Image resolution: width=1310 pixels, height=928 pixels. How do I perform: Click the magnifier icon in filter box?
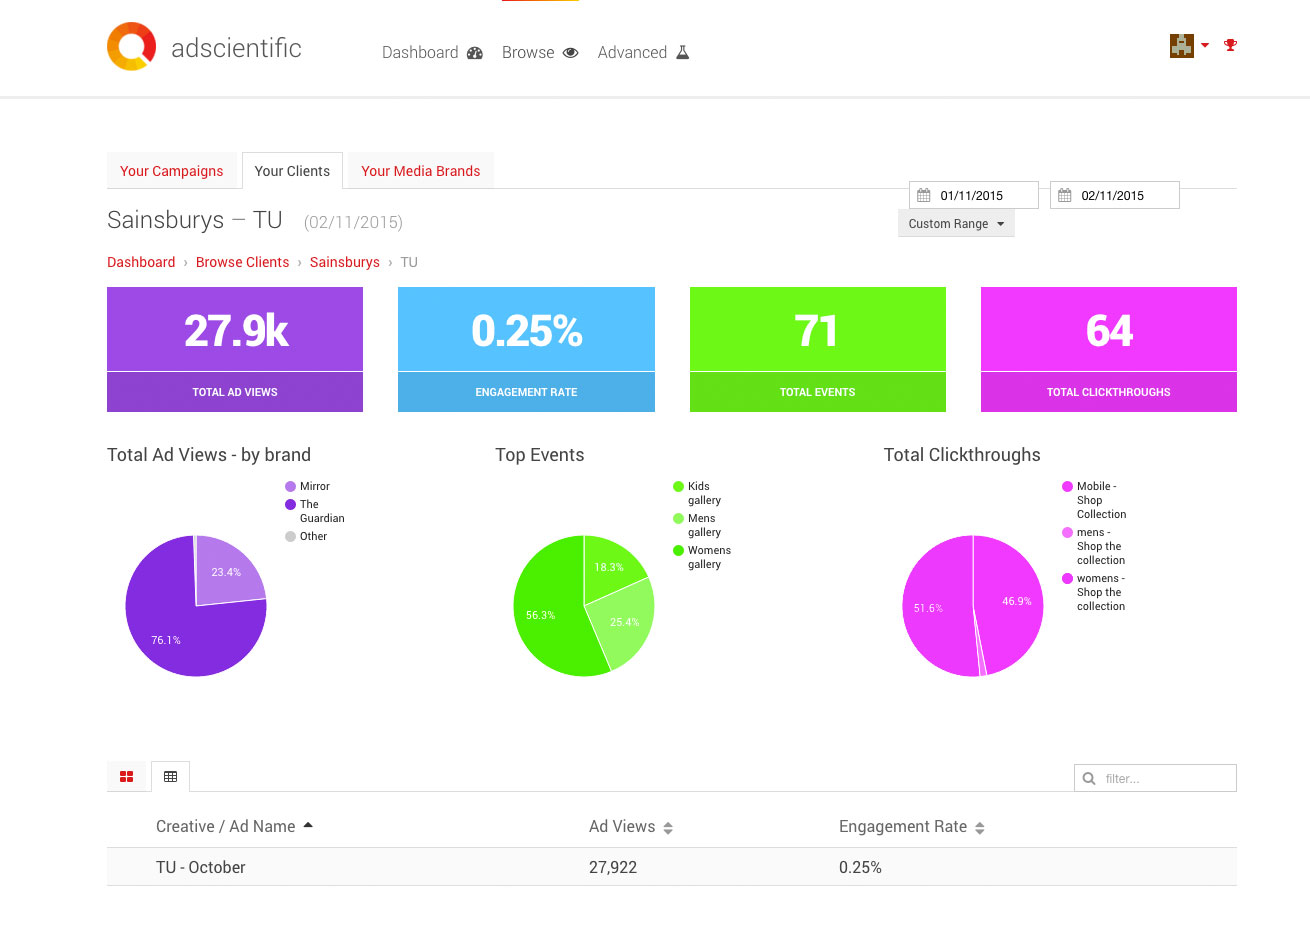[x=1089, y=778]
